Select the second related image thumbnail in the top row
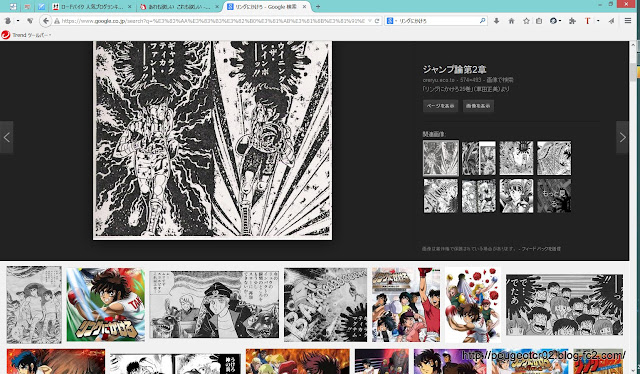Viewport: 640px width, 374px height. pyautogui.click(x=478, y=158)
